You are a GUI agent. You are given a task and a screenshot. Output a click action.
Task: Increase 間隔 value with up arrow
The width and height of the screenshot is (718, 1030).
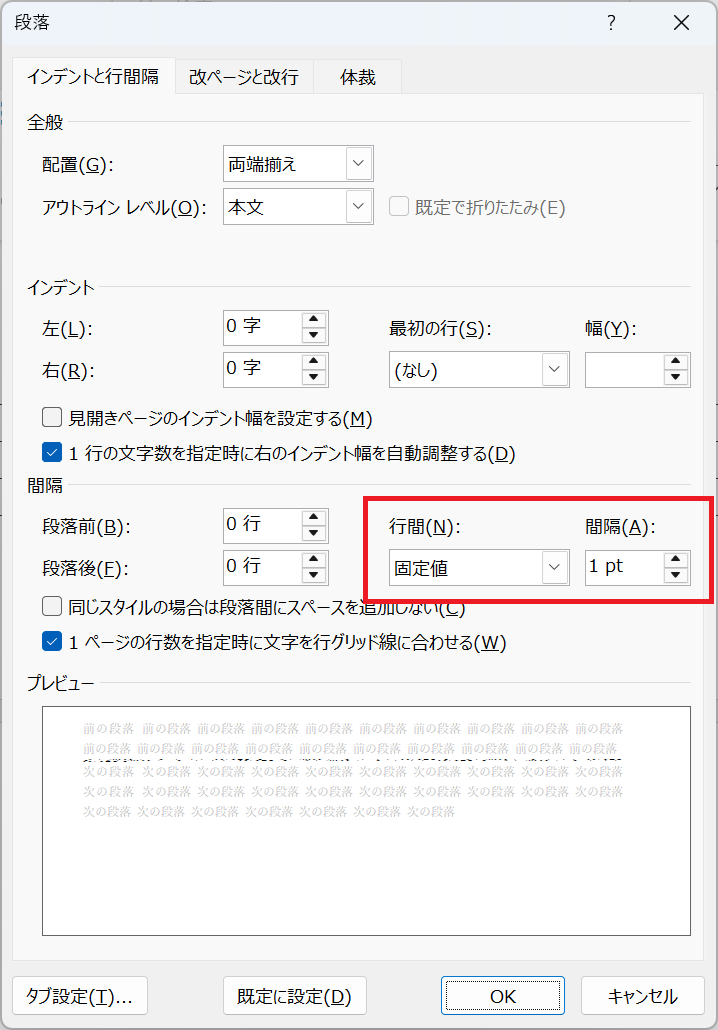(x=676, y=560)
